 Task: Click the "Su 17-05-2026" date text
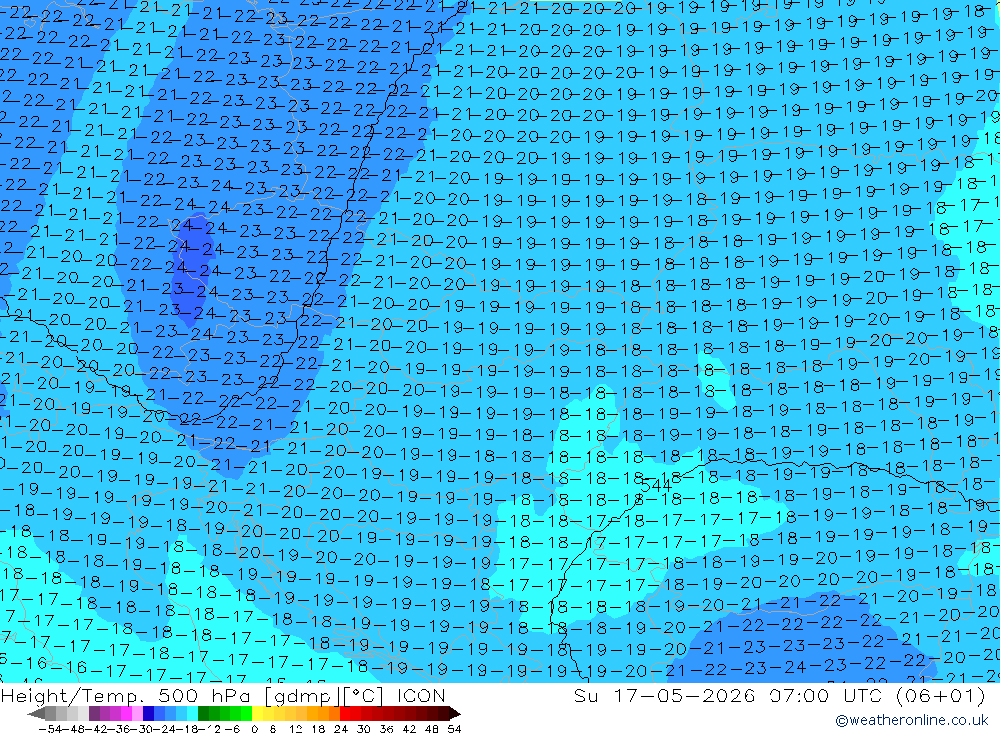tap(664, 695)
